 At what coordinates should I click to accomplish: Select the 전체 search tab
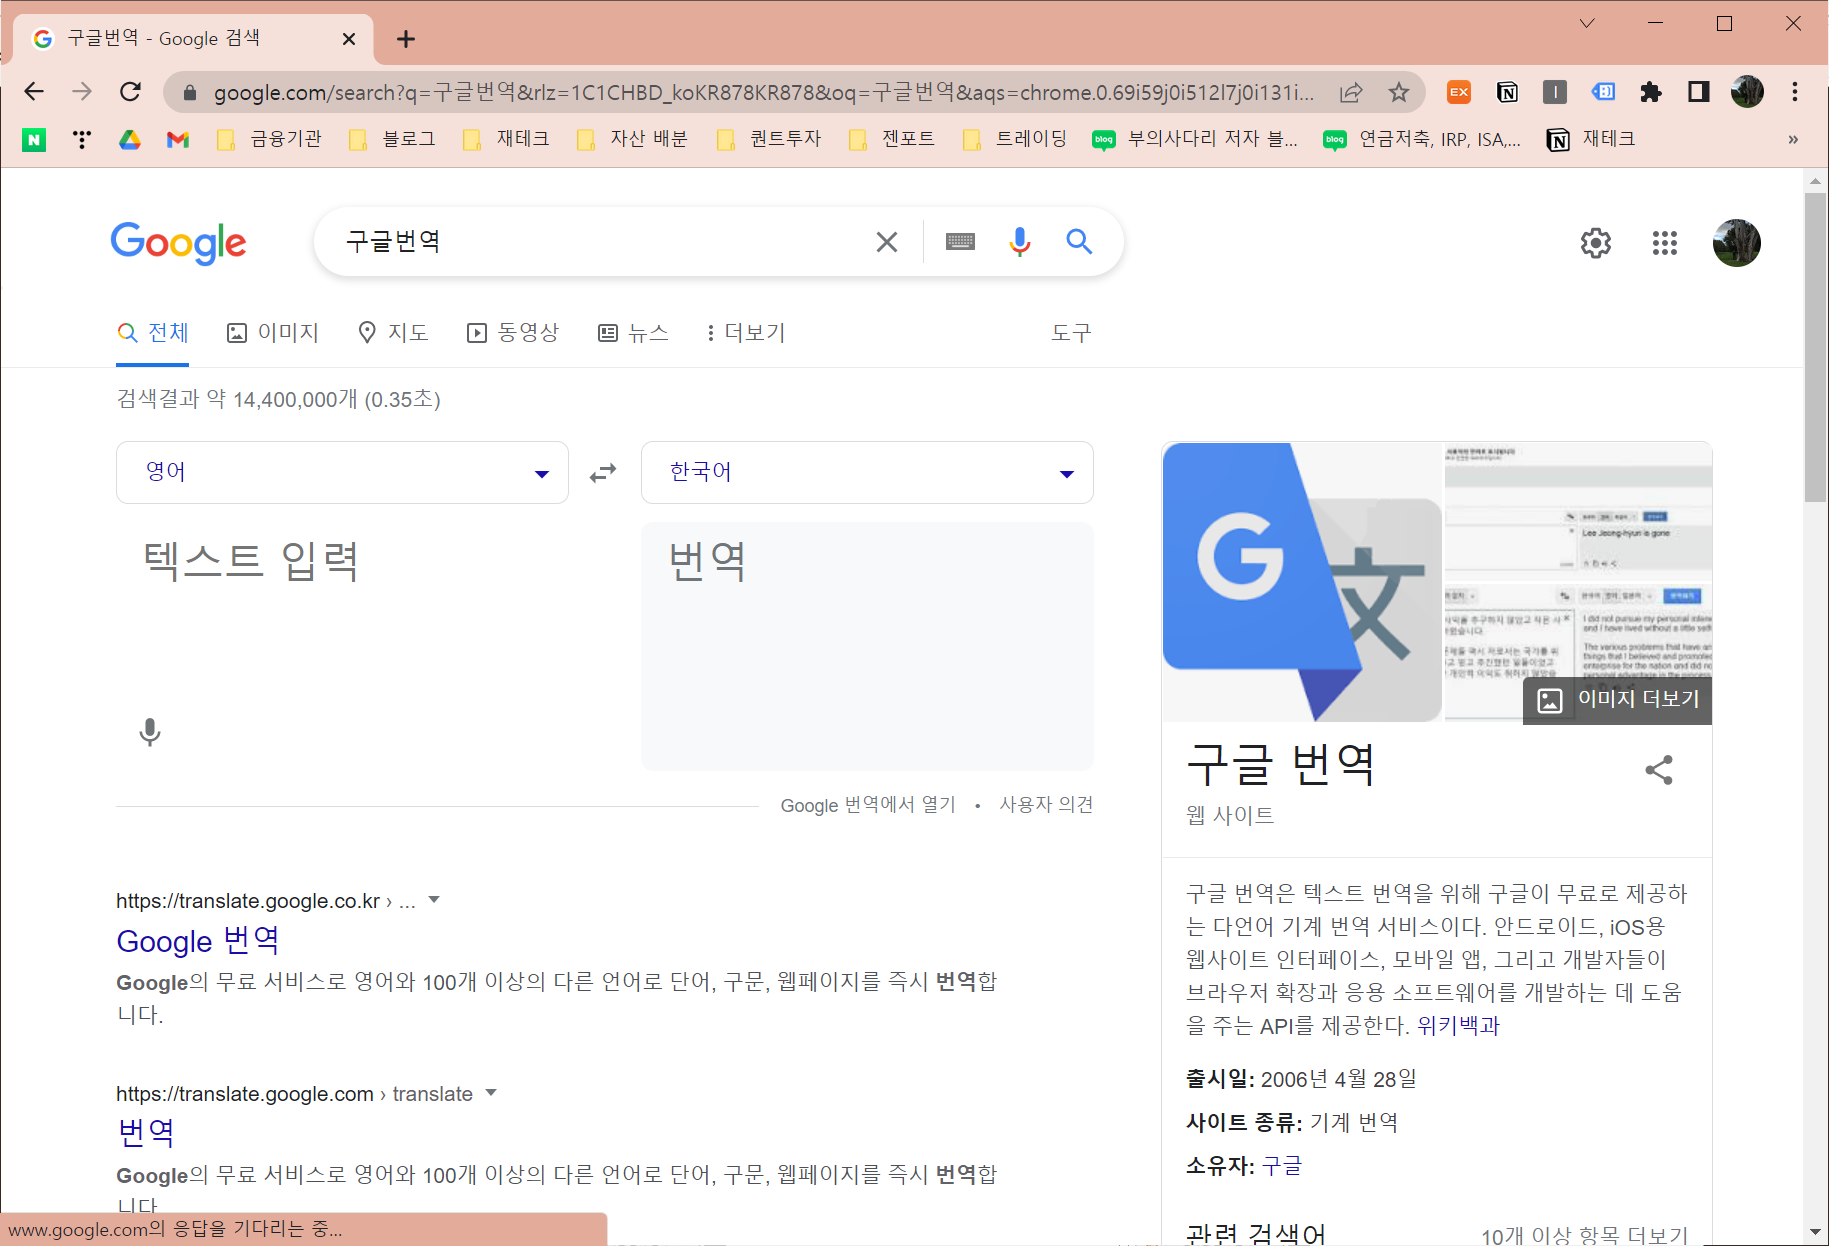(x=153, y=333)
